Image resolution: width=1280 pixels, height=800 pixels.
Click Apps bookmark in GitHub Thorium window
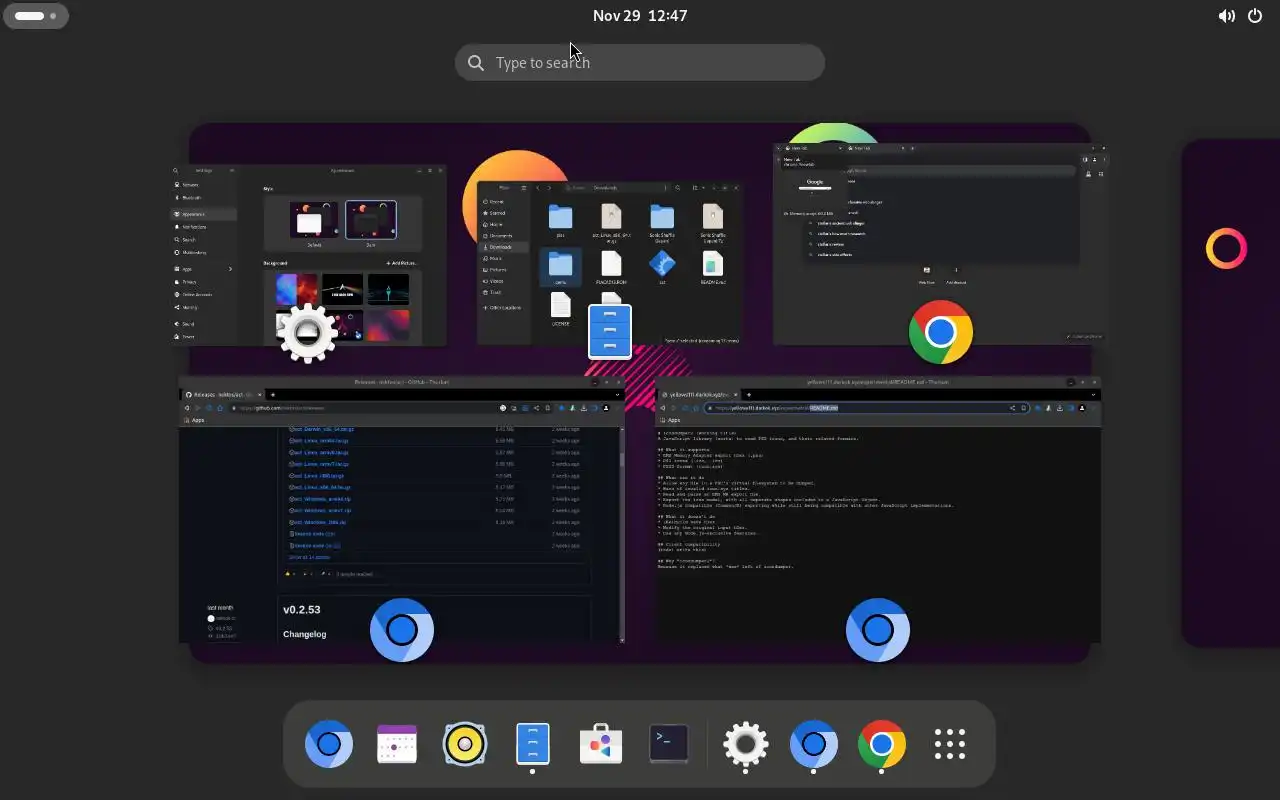click(x=196, y=420)
